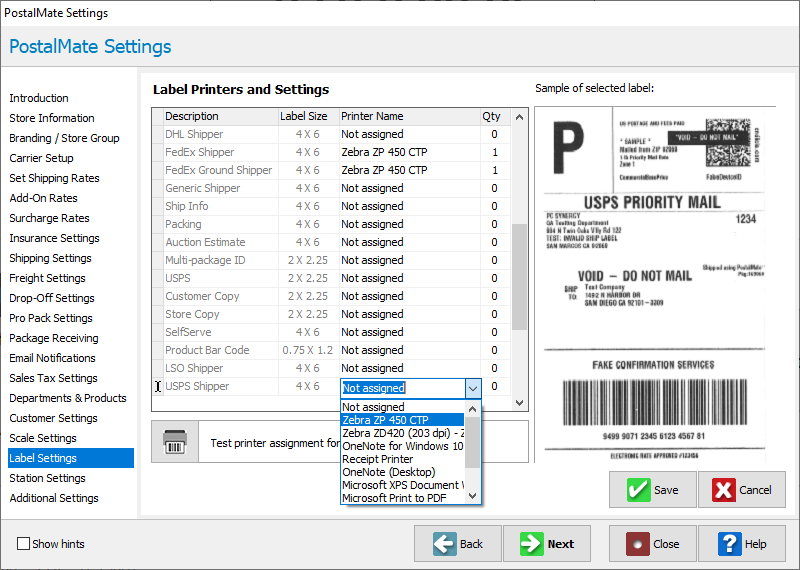Open Customer Settings page
This screenshot has width=800, height=570.
tap(54, 418)
